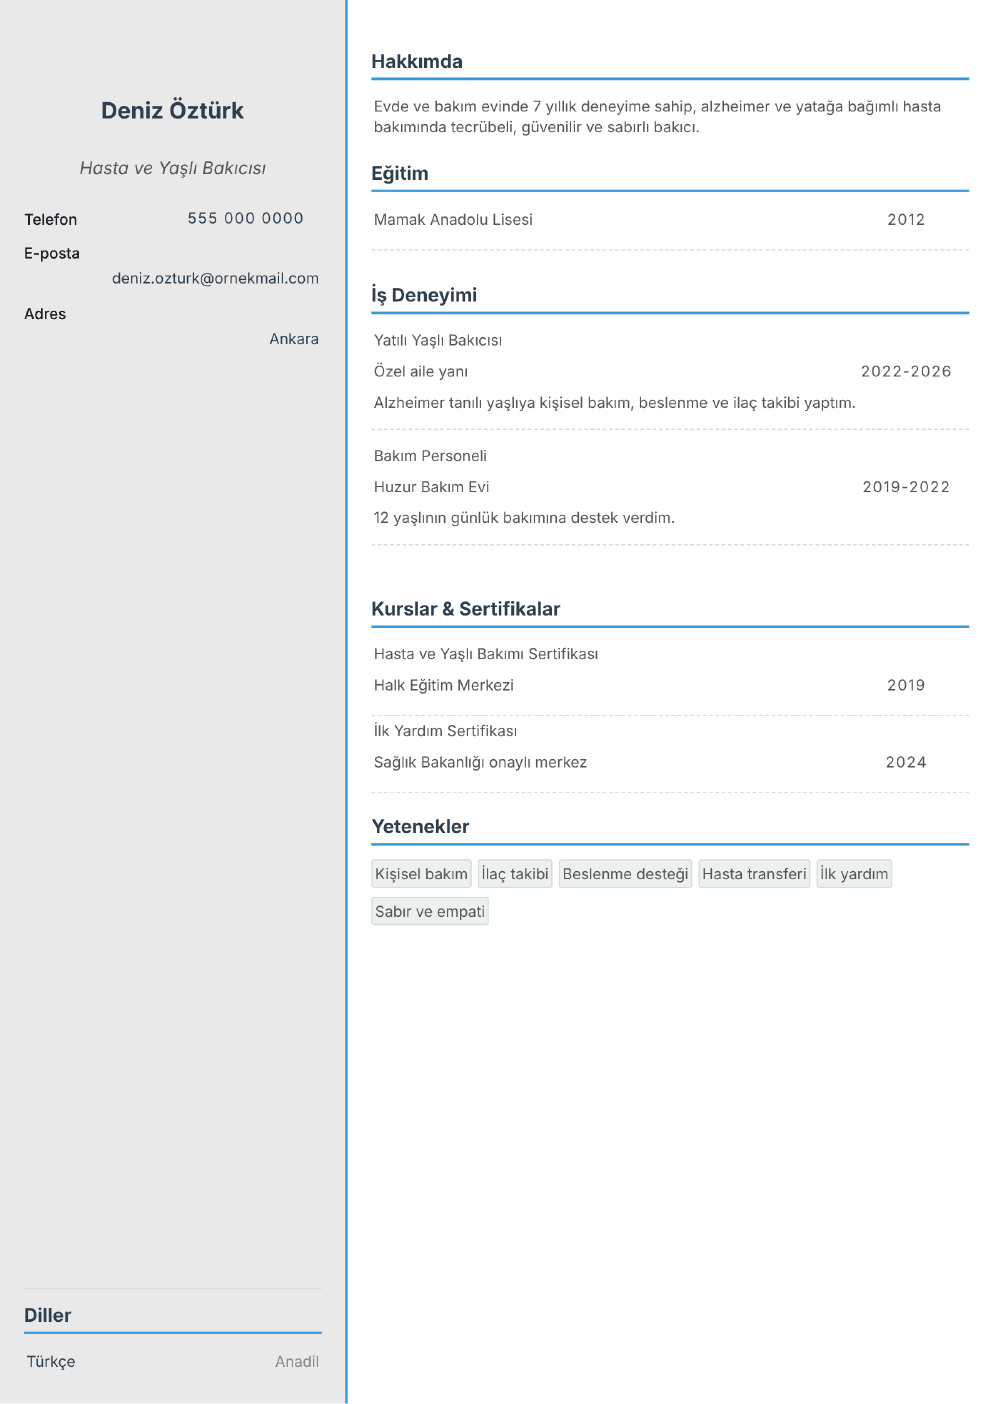Viewport: 993px width, 1404px height.
Task: Click the date range 2022-2026
Action: [906, 371]
